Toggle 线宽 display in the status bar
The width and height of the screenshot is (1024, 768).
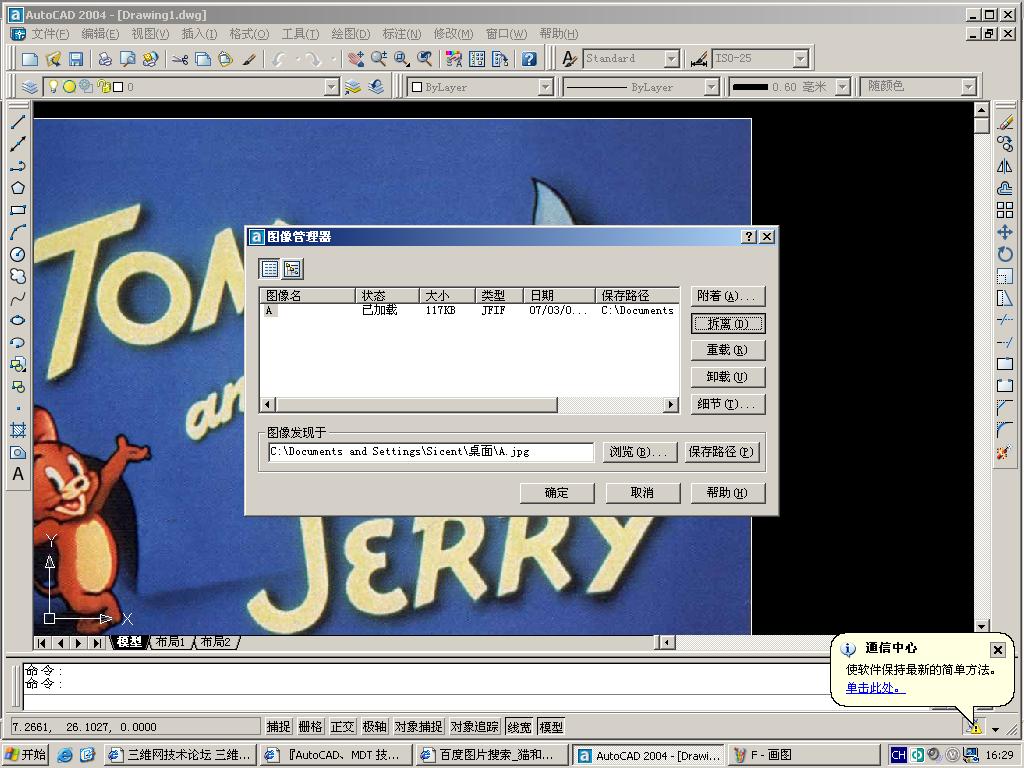point(519,727)
